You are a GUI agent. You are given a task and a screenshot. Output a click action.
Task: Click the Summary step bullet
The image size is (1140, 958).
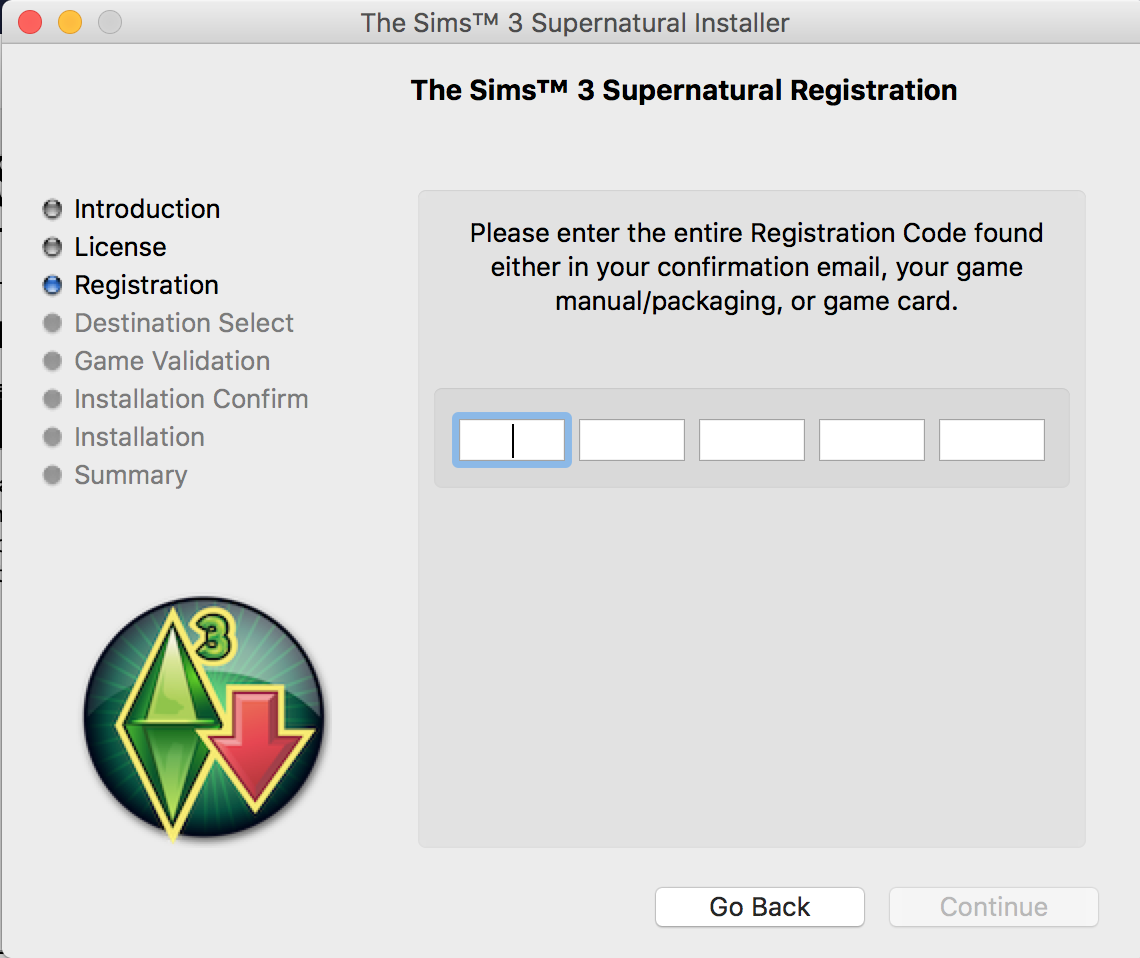(x=52, y=476)
